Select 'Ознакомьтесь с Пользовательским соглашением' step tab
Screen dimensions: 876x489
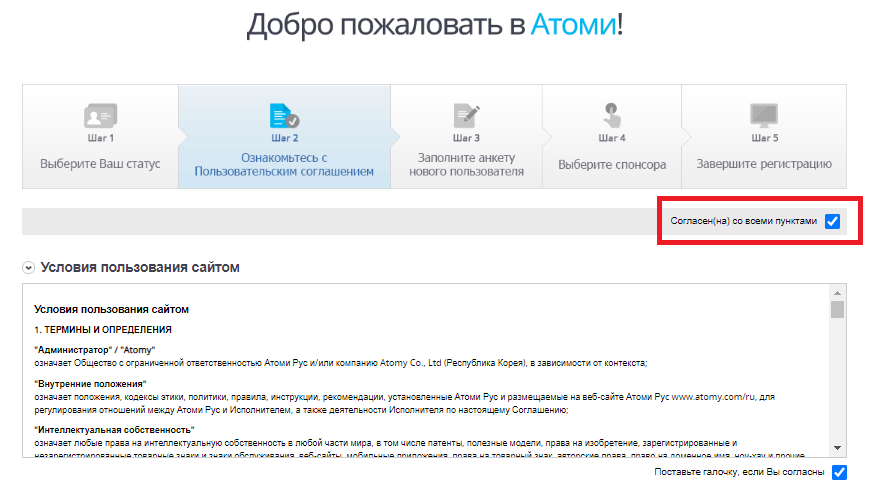point(284,136)
